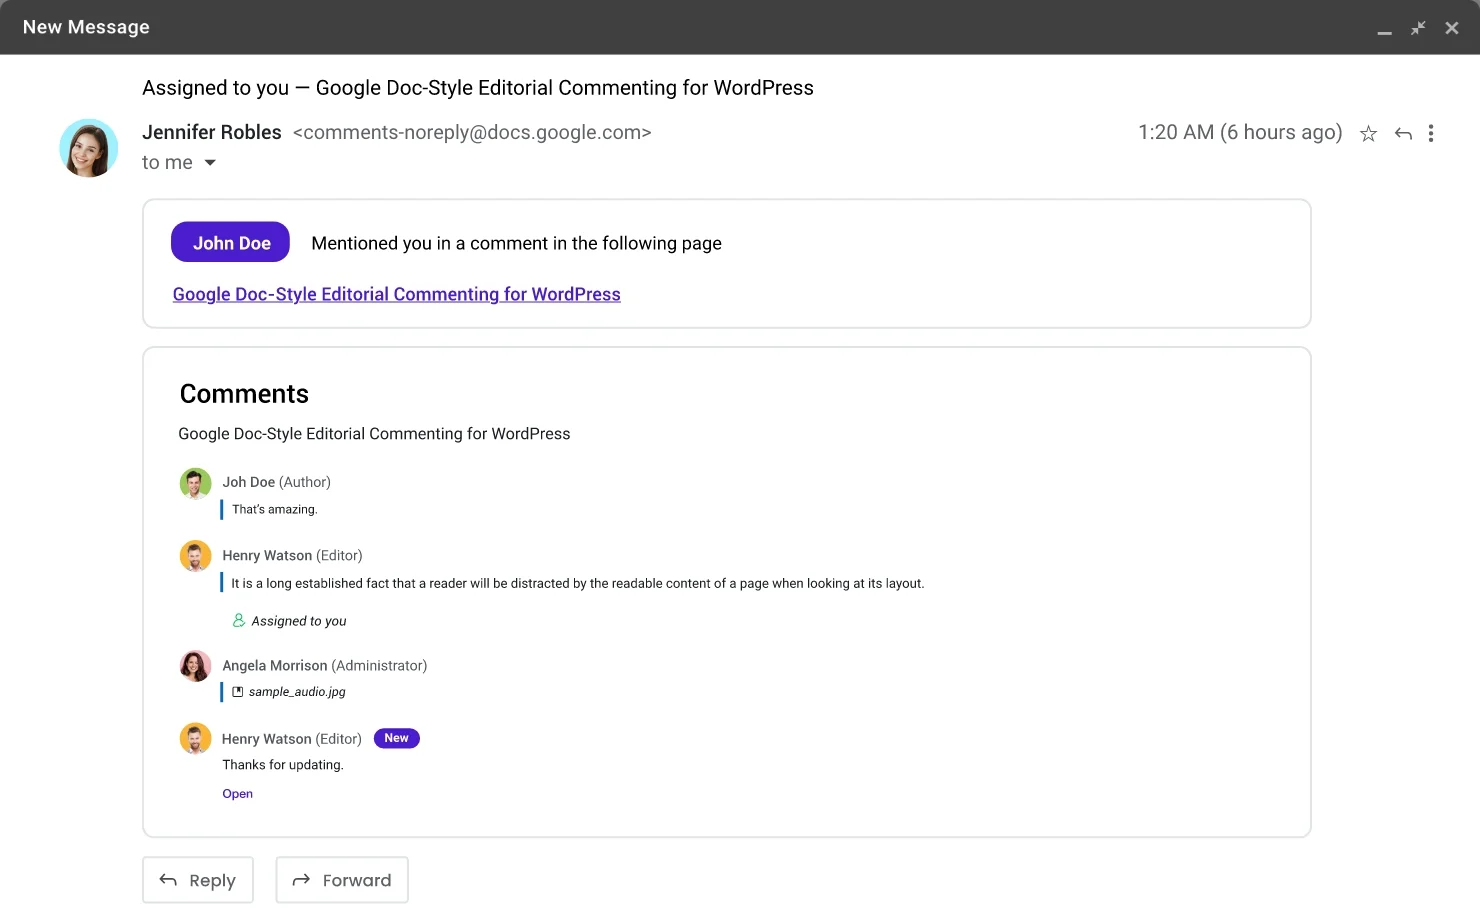Click the sender name Jennifer Robles
The height and width of the screenshot is (920, 1480).
tap(212, 132)
